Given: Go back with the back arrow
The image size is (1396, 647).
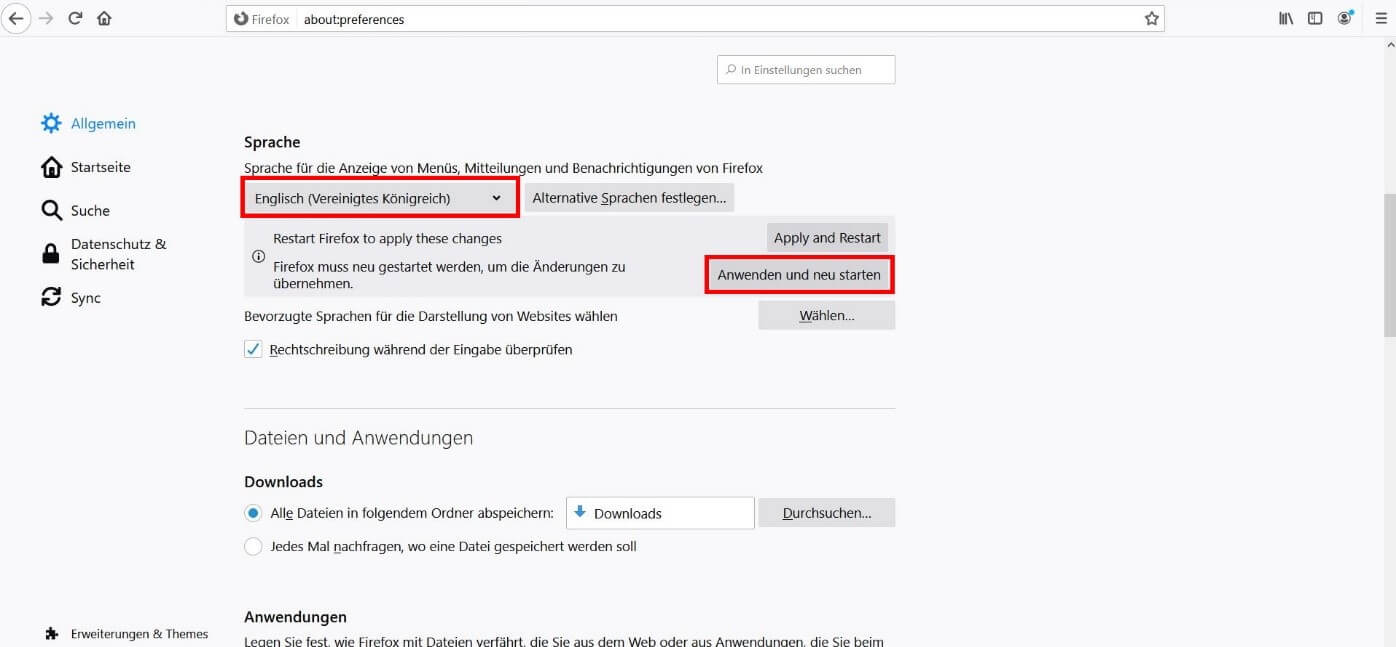Looking at the screenshot, I should coord(16,18).
